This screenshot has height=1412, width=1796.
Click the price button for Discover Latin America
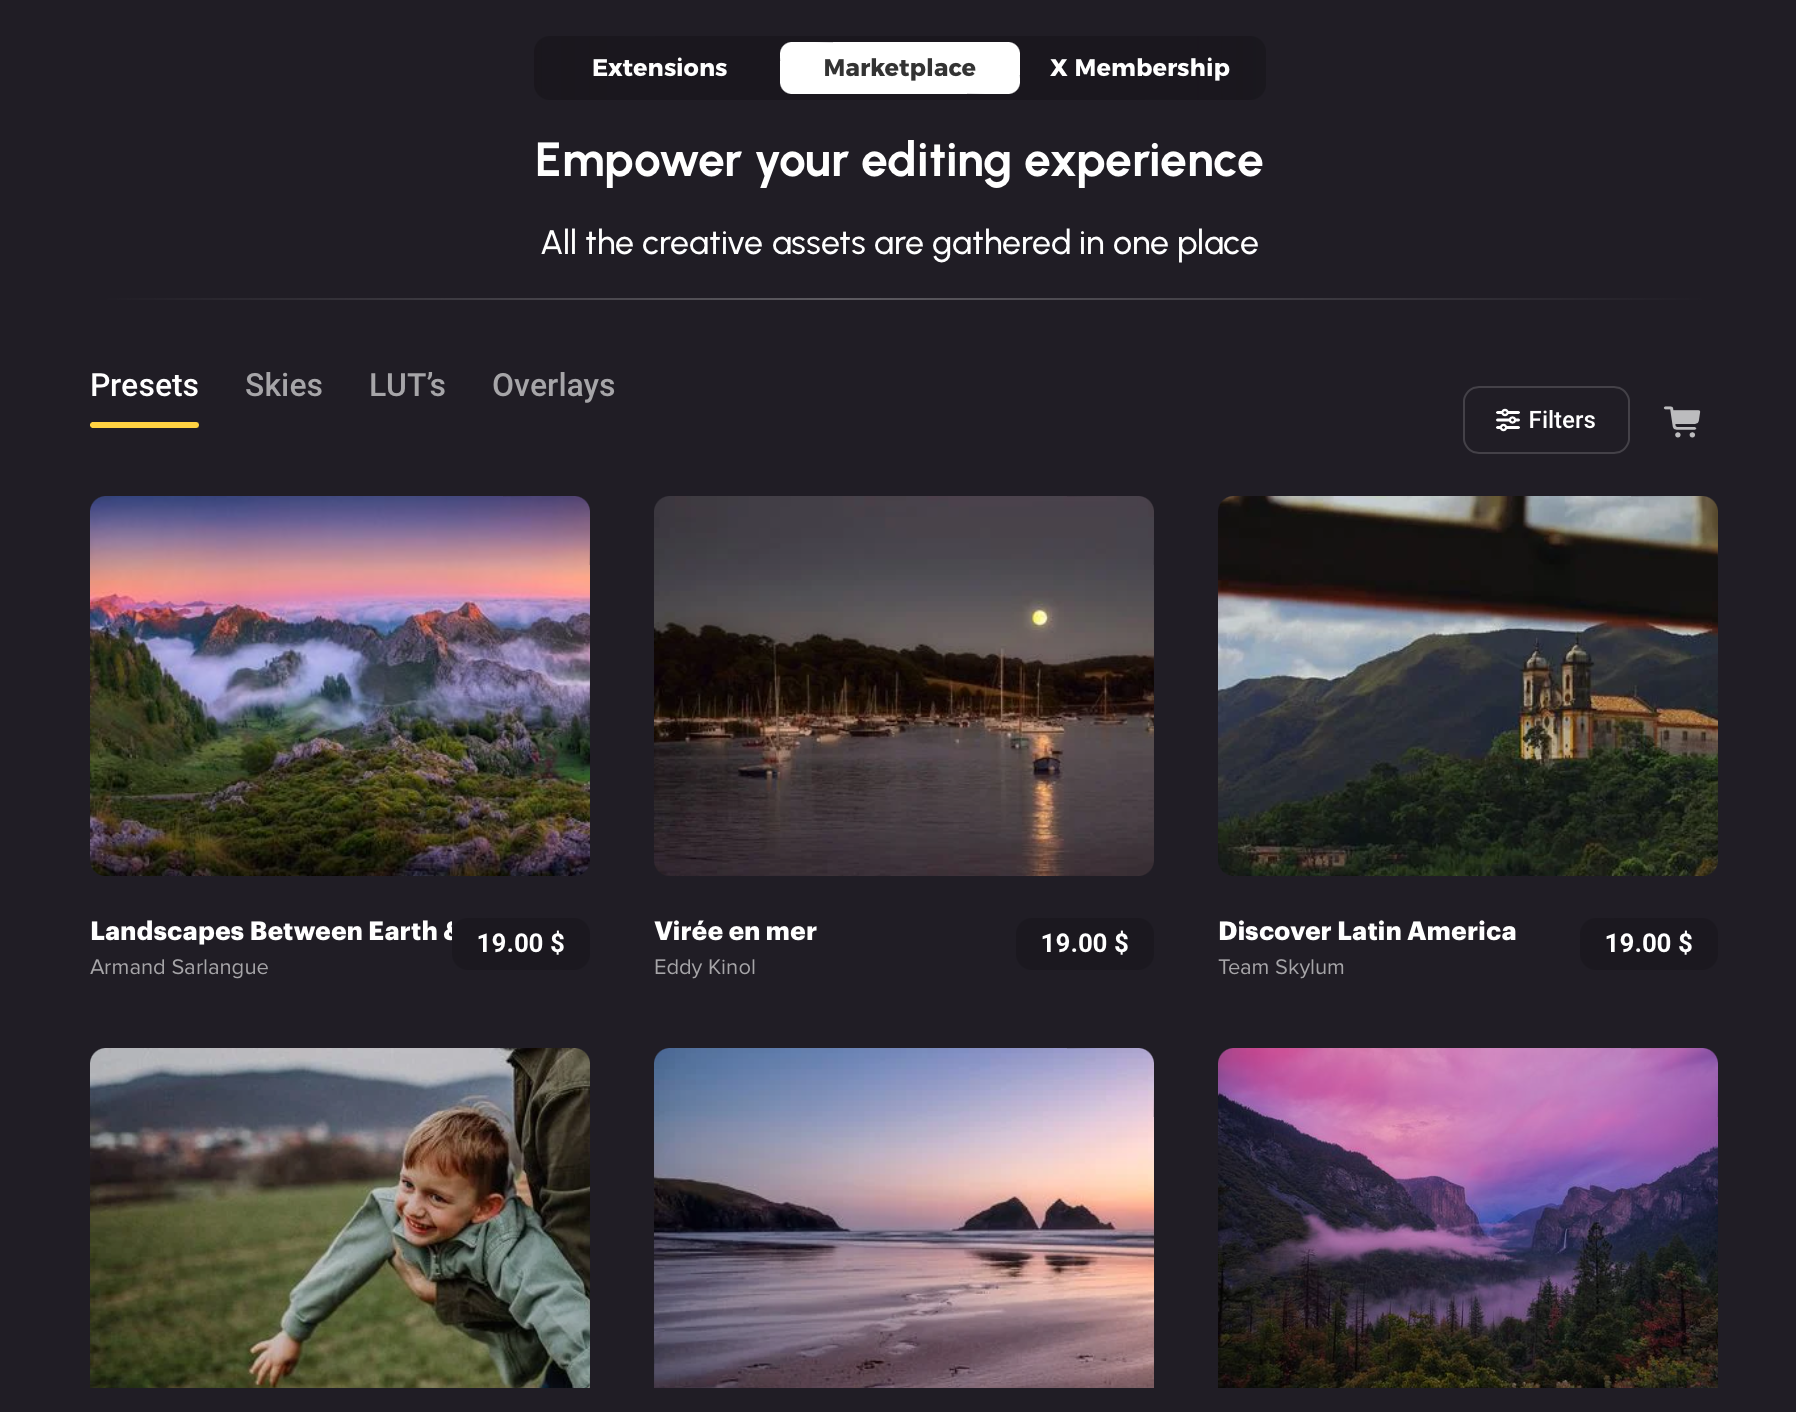click(1648, 943)
